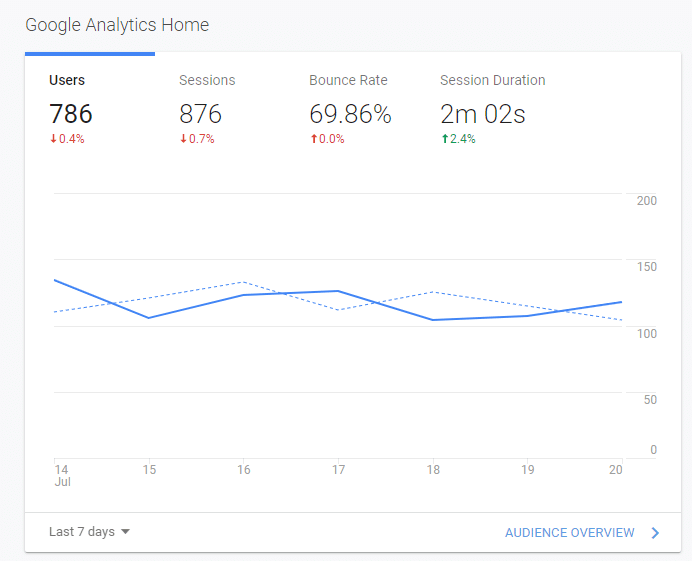The height and width of the screenshot is (561, 692).
Task: Click the Google Analytics Home heading
Action: pyautogui.click(x=117, y=25)
